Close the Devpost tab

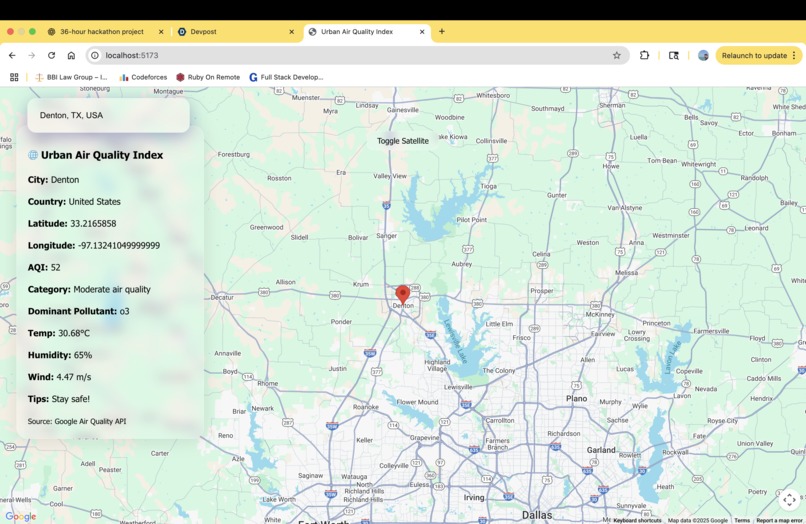pyautogui.click(x=291, y=32)
